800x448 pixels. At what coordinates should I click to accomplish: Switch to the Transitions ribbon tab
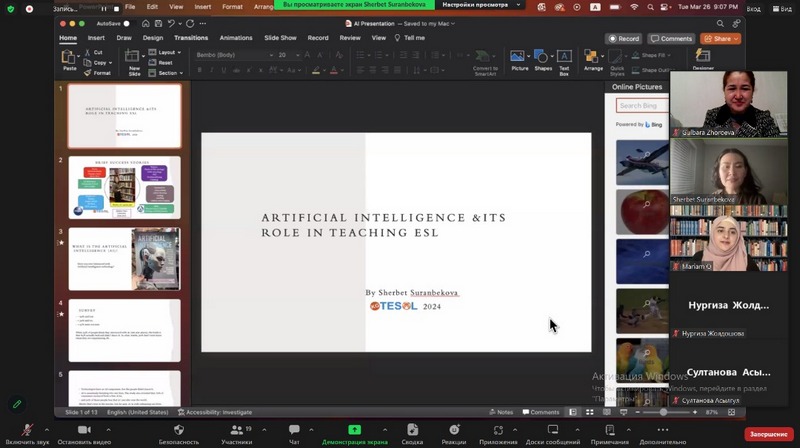click(x=191, y=38)
